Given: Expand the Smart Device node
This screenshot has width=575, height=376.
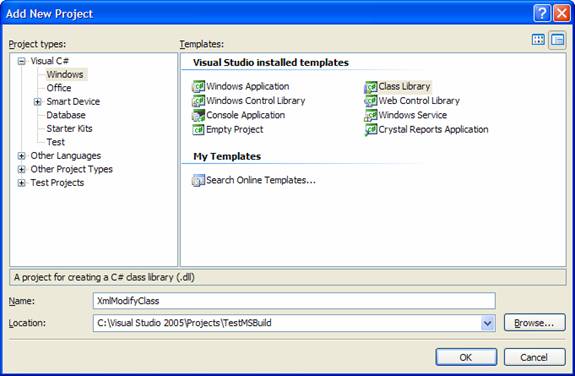Looking at the screenshot, I should [37, 102].
